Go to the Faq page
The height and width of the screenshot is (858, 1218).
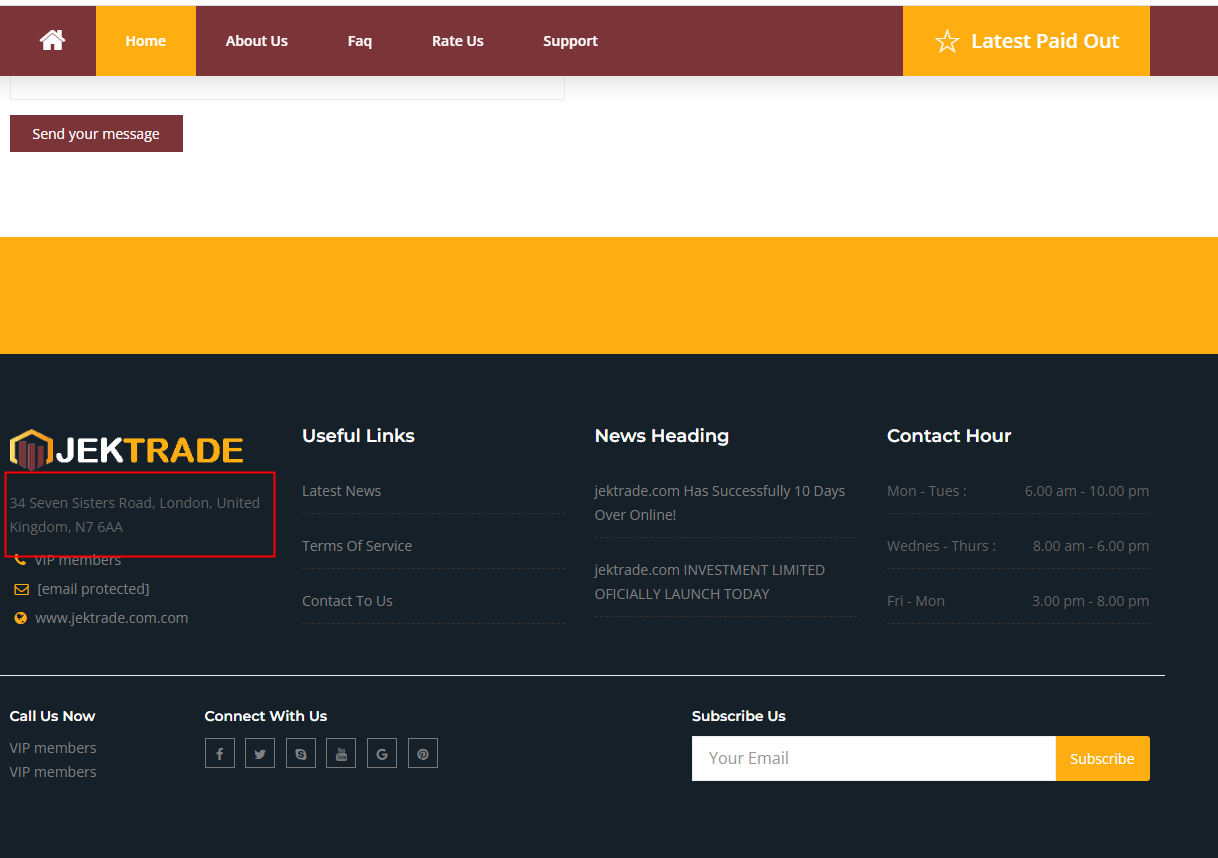click(x=359, y=41)
